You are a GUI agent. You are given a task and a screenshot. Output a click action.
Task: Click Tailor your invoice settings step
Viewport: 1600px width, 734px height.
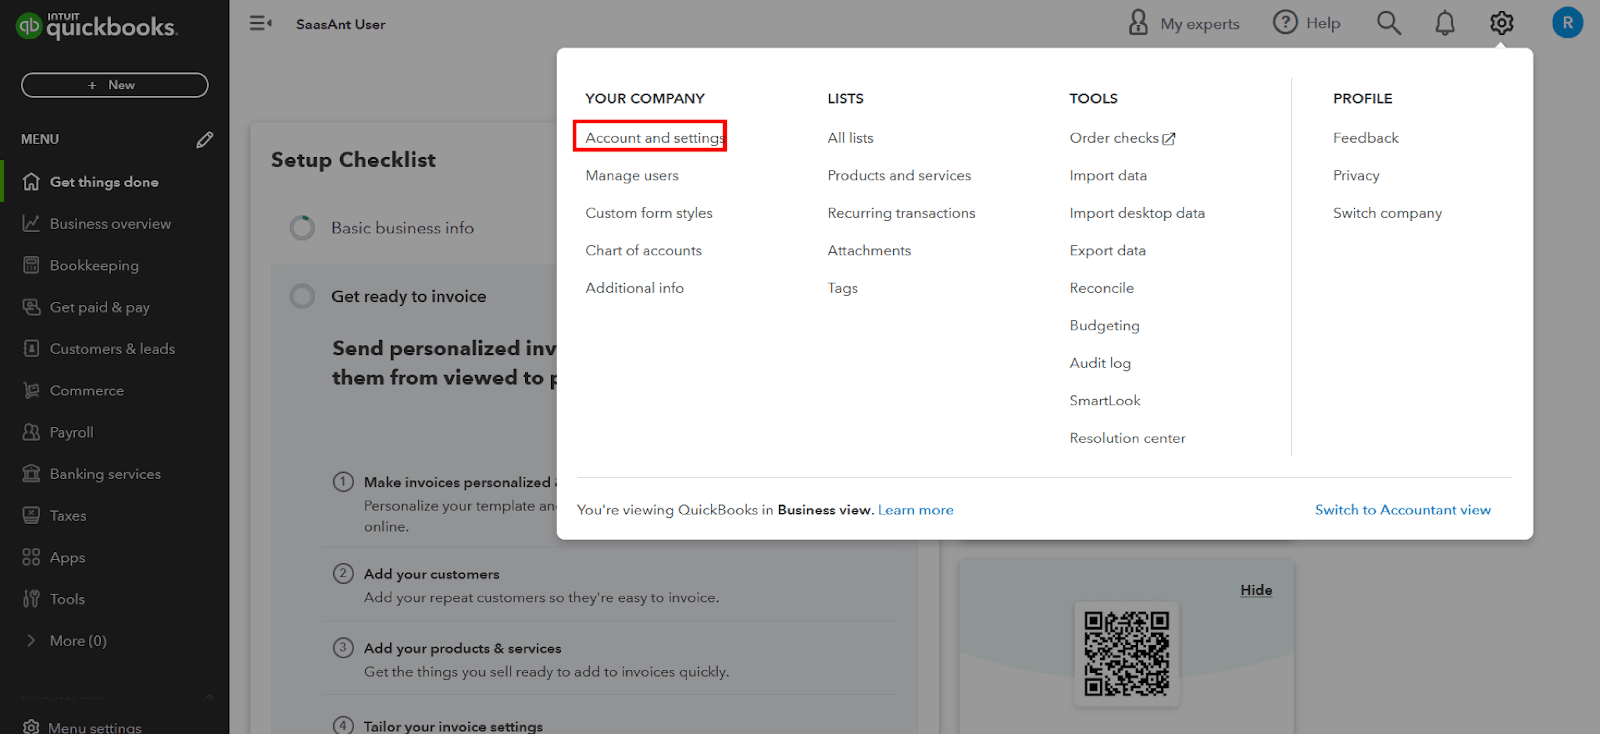(x=453, y=726)
